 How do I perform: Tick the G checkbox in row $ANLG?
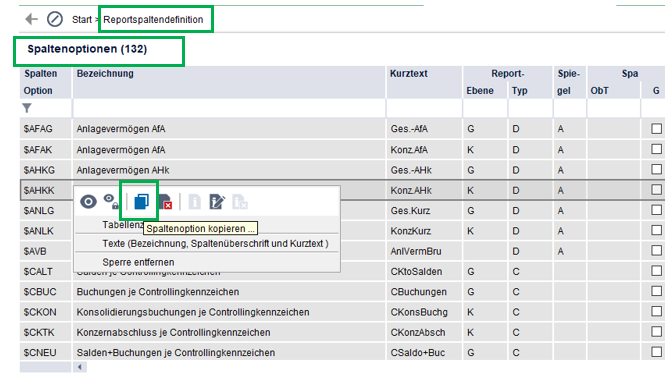[657, 210]
